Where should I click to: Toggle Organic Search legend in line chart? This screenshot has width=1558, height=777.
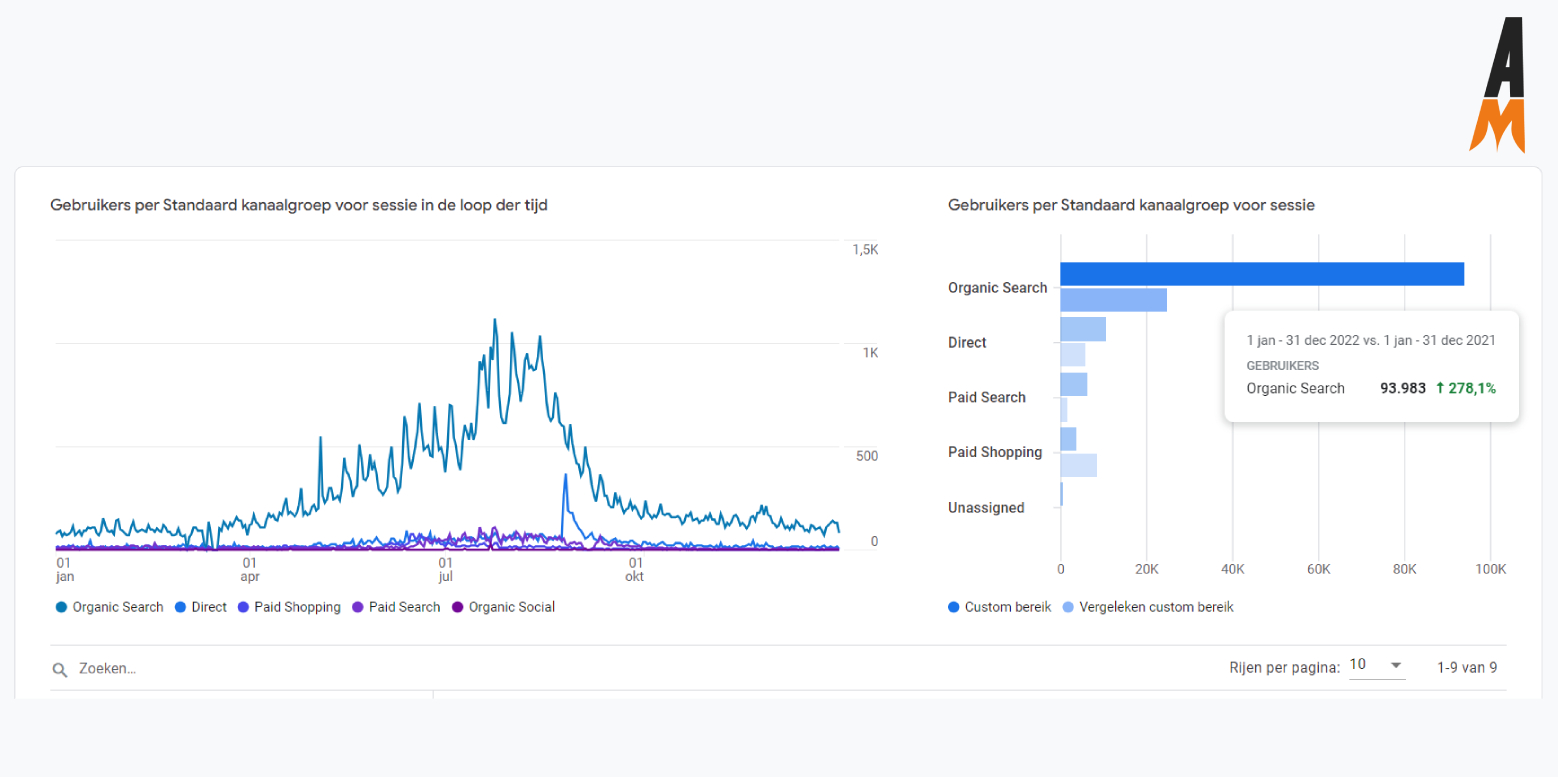[109, 607]
